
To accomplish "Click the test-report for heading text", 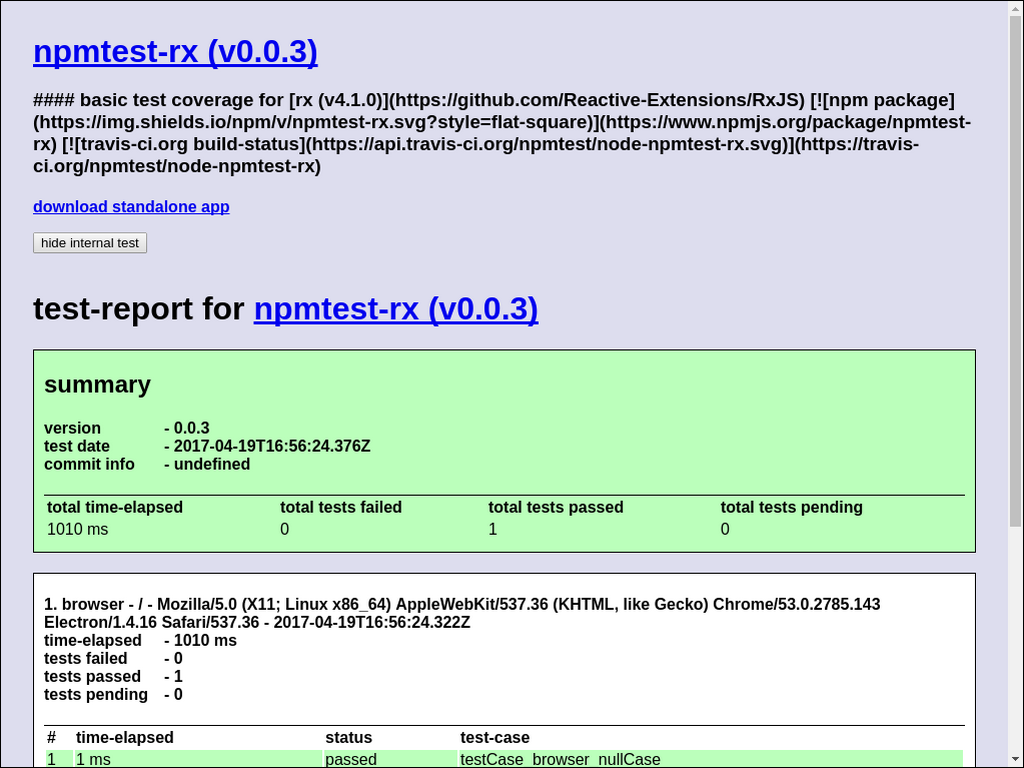I will coord(138,309).
